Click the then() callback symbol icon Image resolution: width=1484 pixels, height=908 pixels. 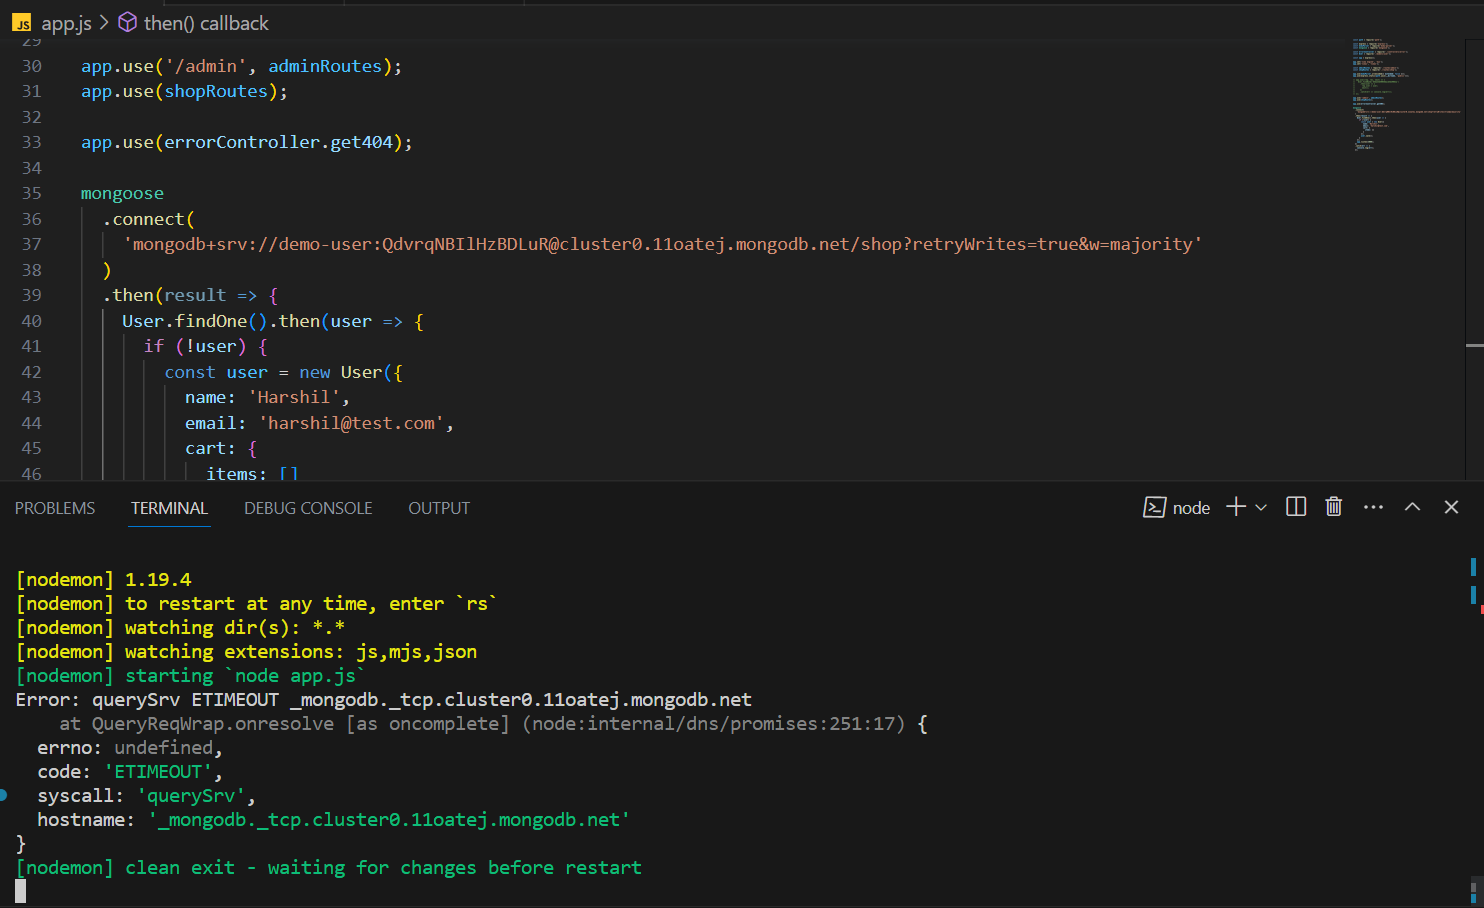pos(128,22)
